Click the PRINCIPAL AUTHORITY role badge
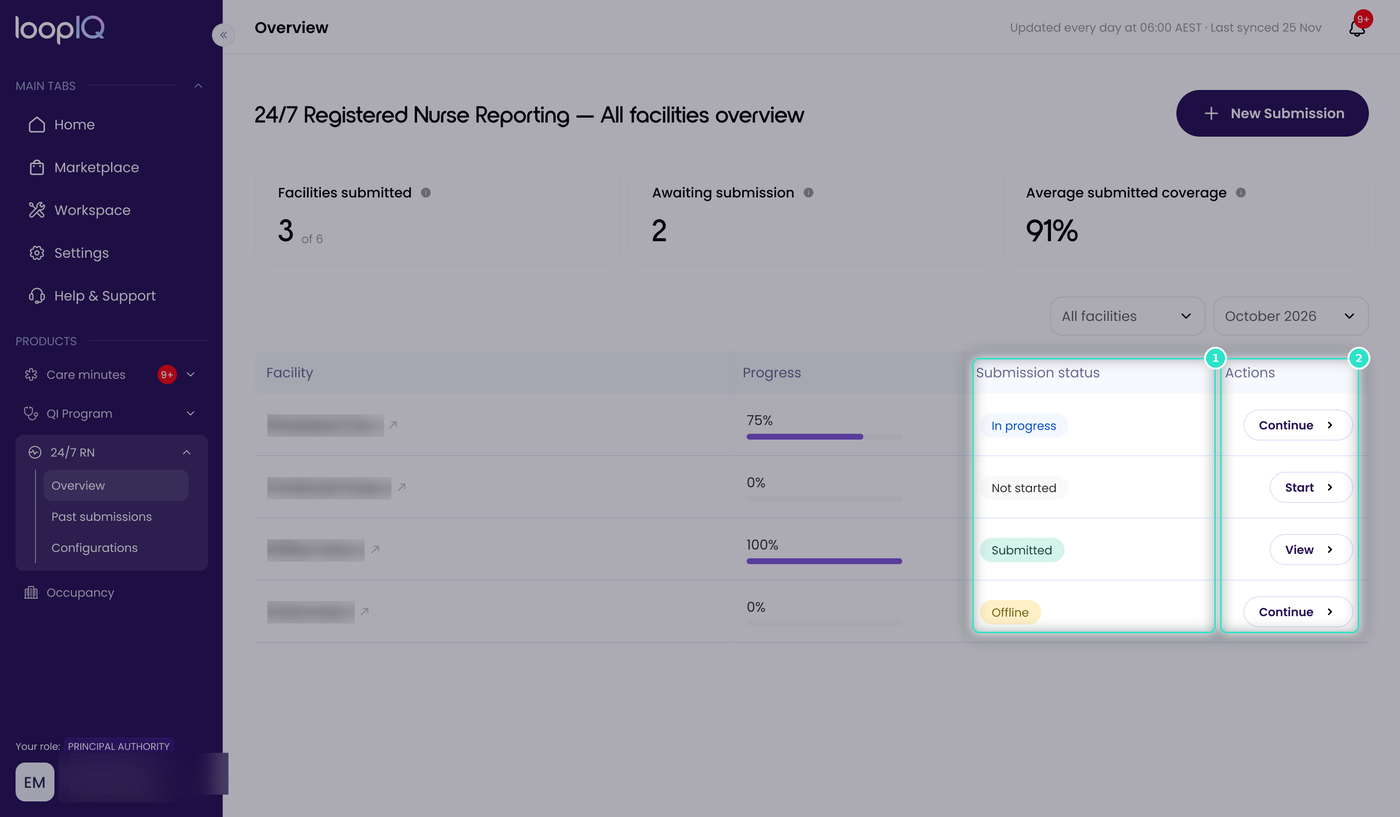Screen dimensions: 1400x817 [x=119, y=746]
